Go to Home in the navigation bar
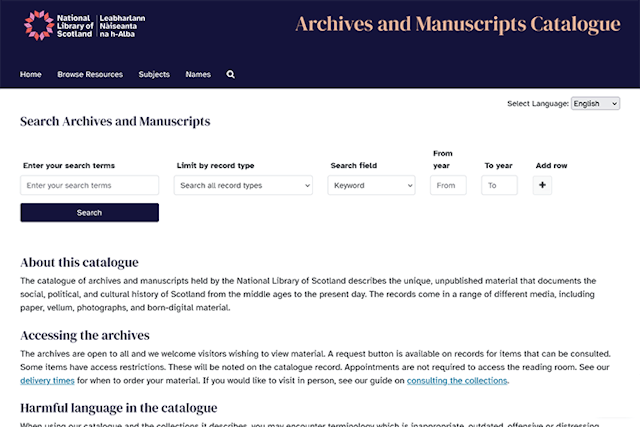The image size is (640, 427). [31, 74]
